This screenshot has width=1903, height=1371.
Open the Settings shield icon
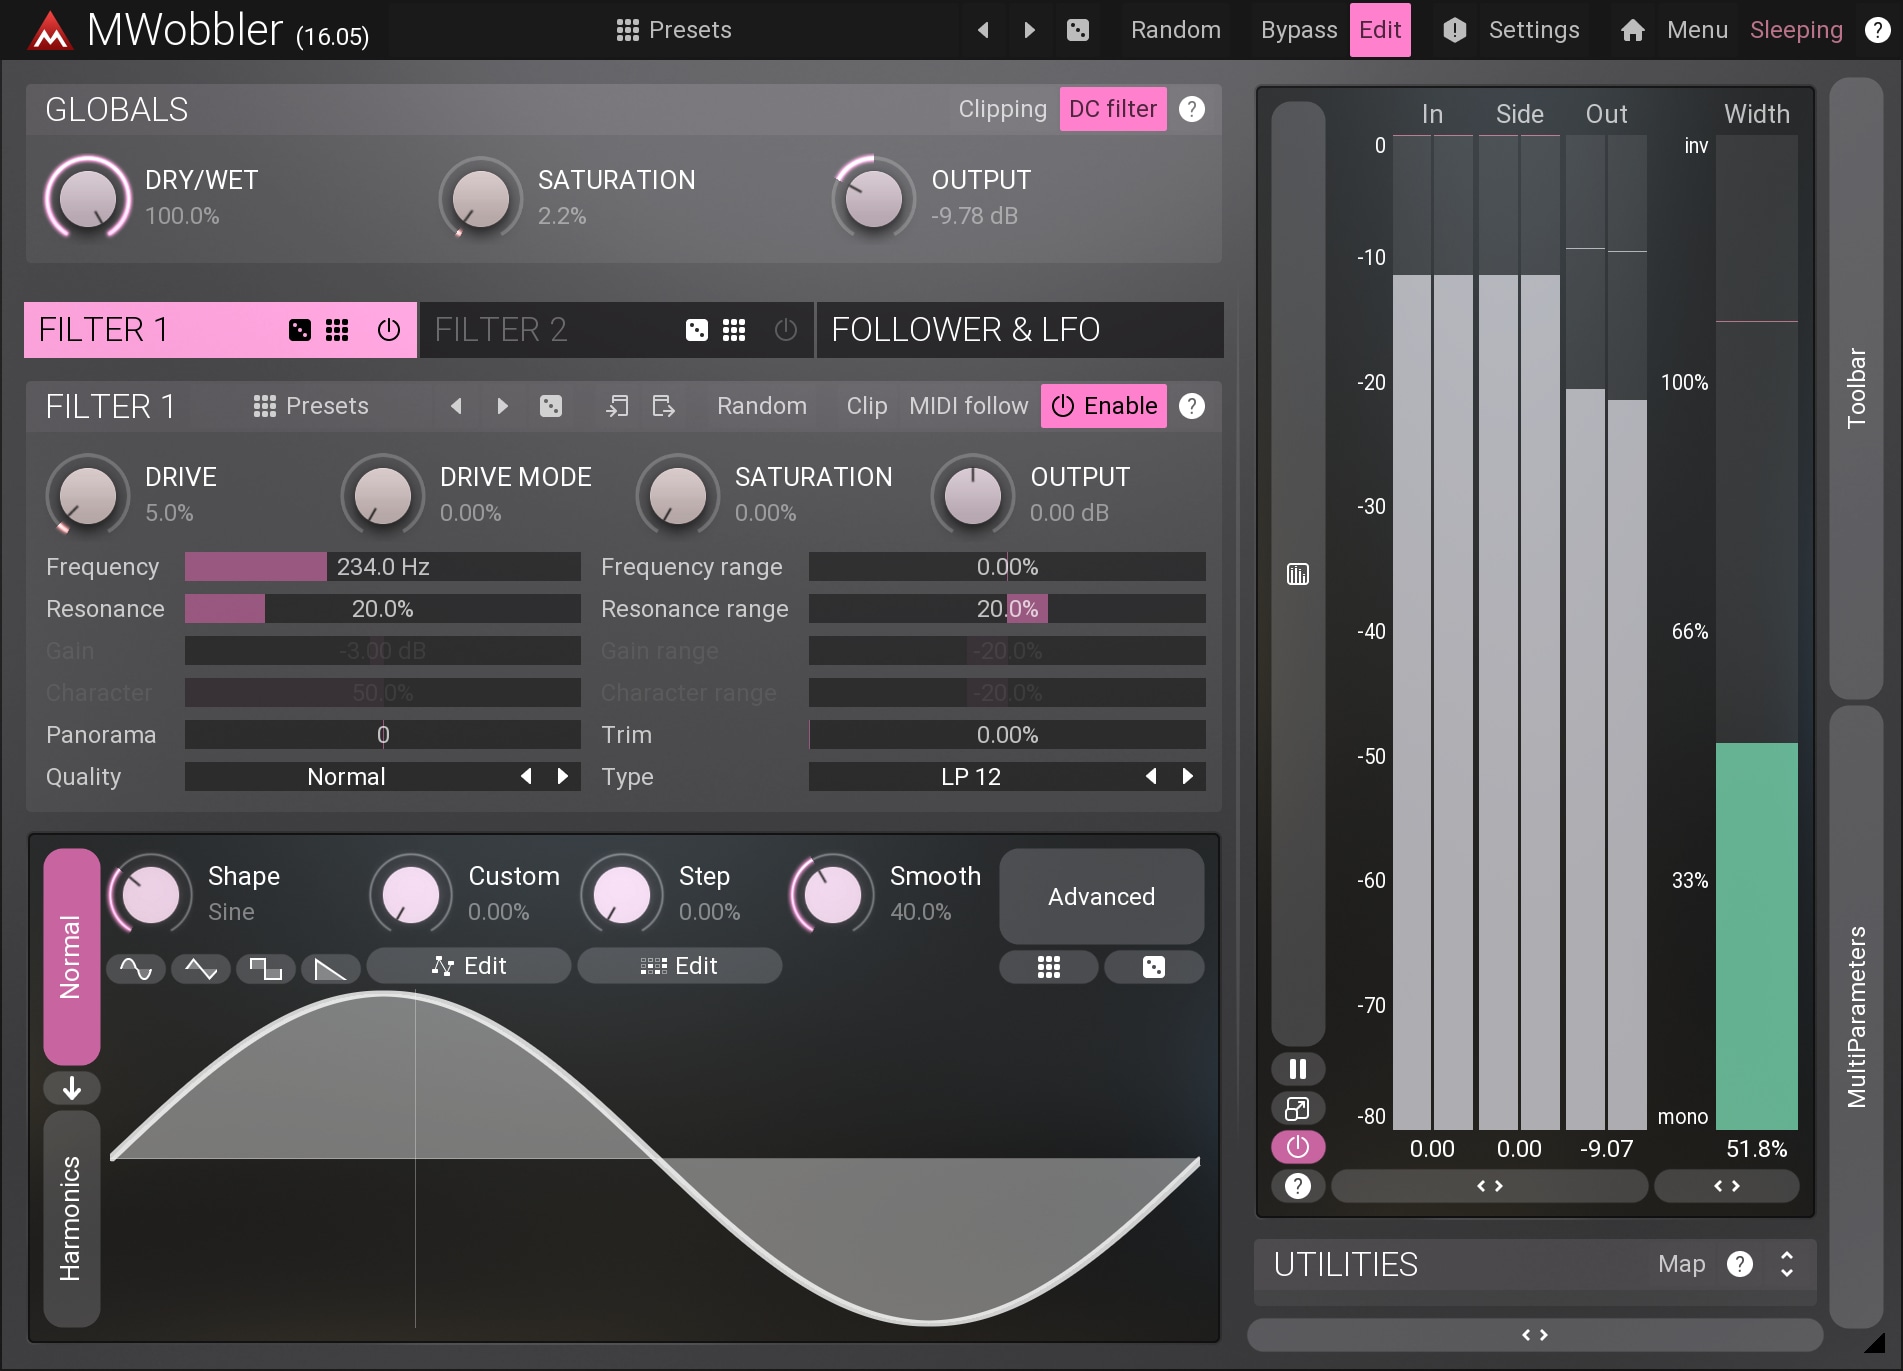1454,30
